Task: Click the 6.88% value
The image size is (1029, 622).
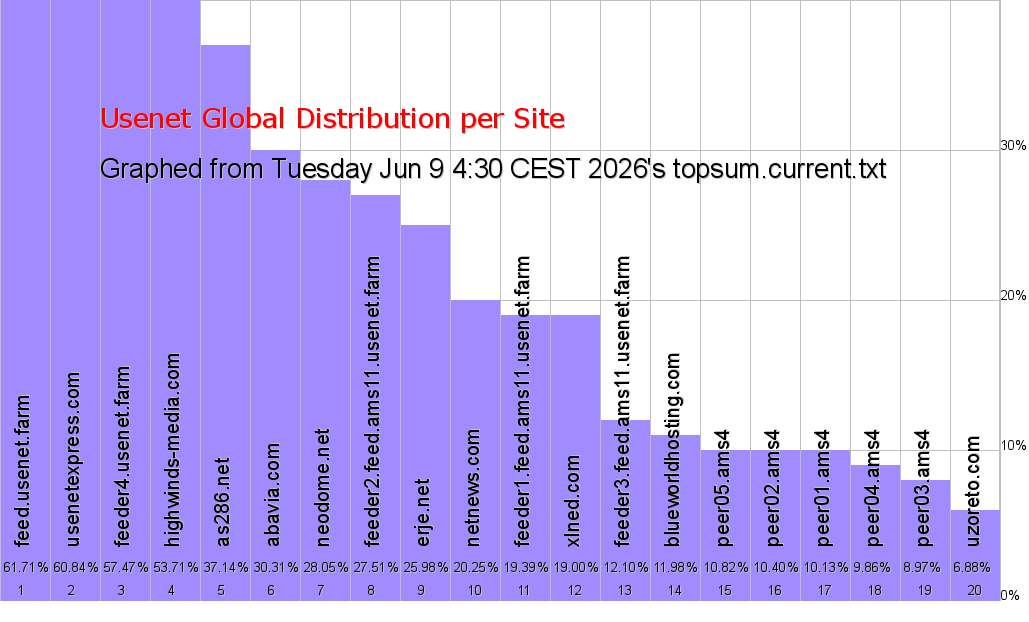Action: 971,567
